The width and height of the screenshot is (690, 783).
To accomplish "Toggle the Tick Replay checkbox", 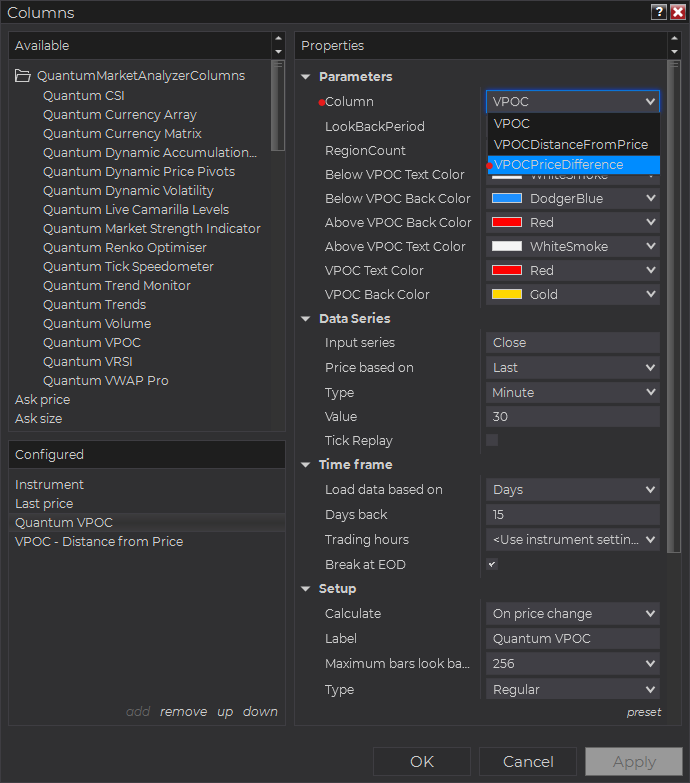I will [492, 440].
